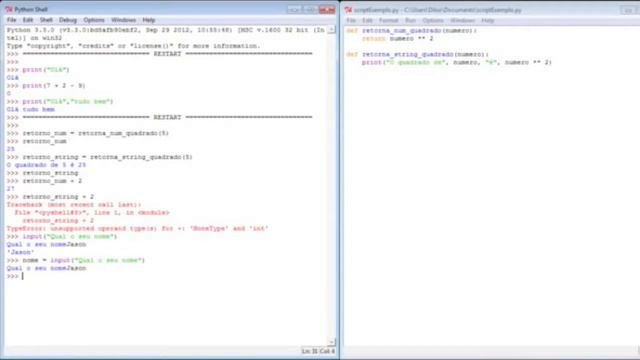Screen dimensions: 640x360
Task: Click line retorno_string = retorna_string_quadrado(5)
Action: click(x=100, y=157)
